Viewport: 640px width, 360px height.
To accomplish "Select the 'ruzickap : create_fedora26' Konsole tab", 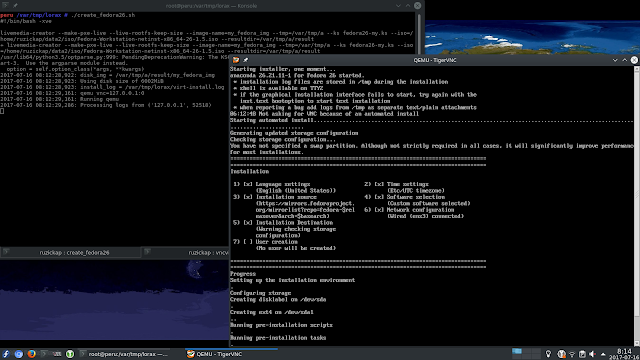I will [71, 253].
